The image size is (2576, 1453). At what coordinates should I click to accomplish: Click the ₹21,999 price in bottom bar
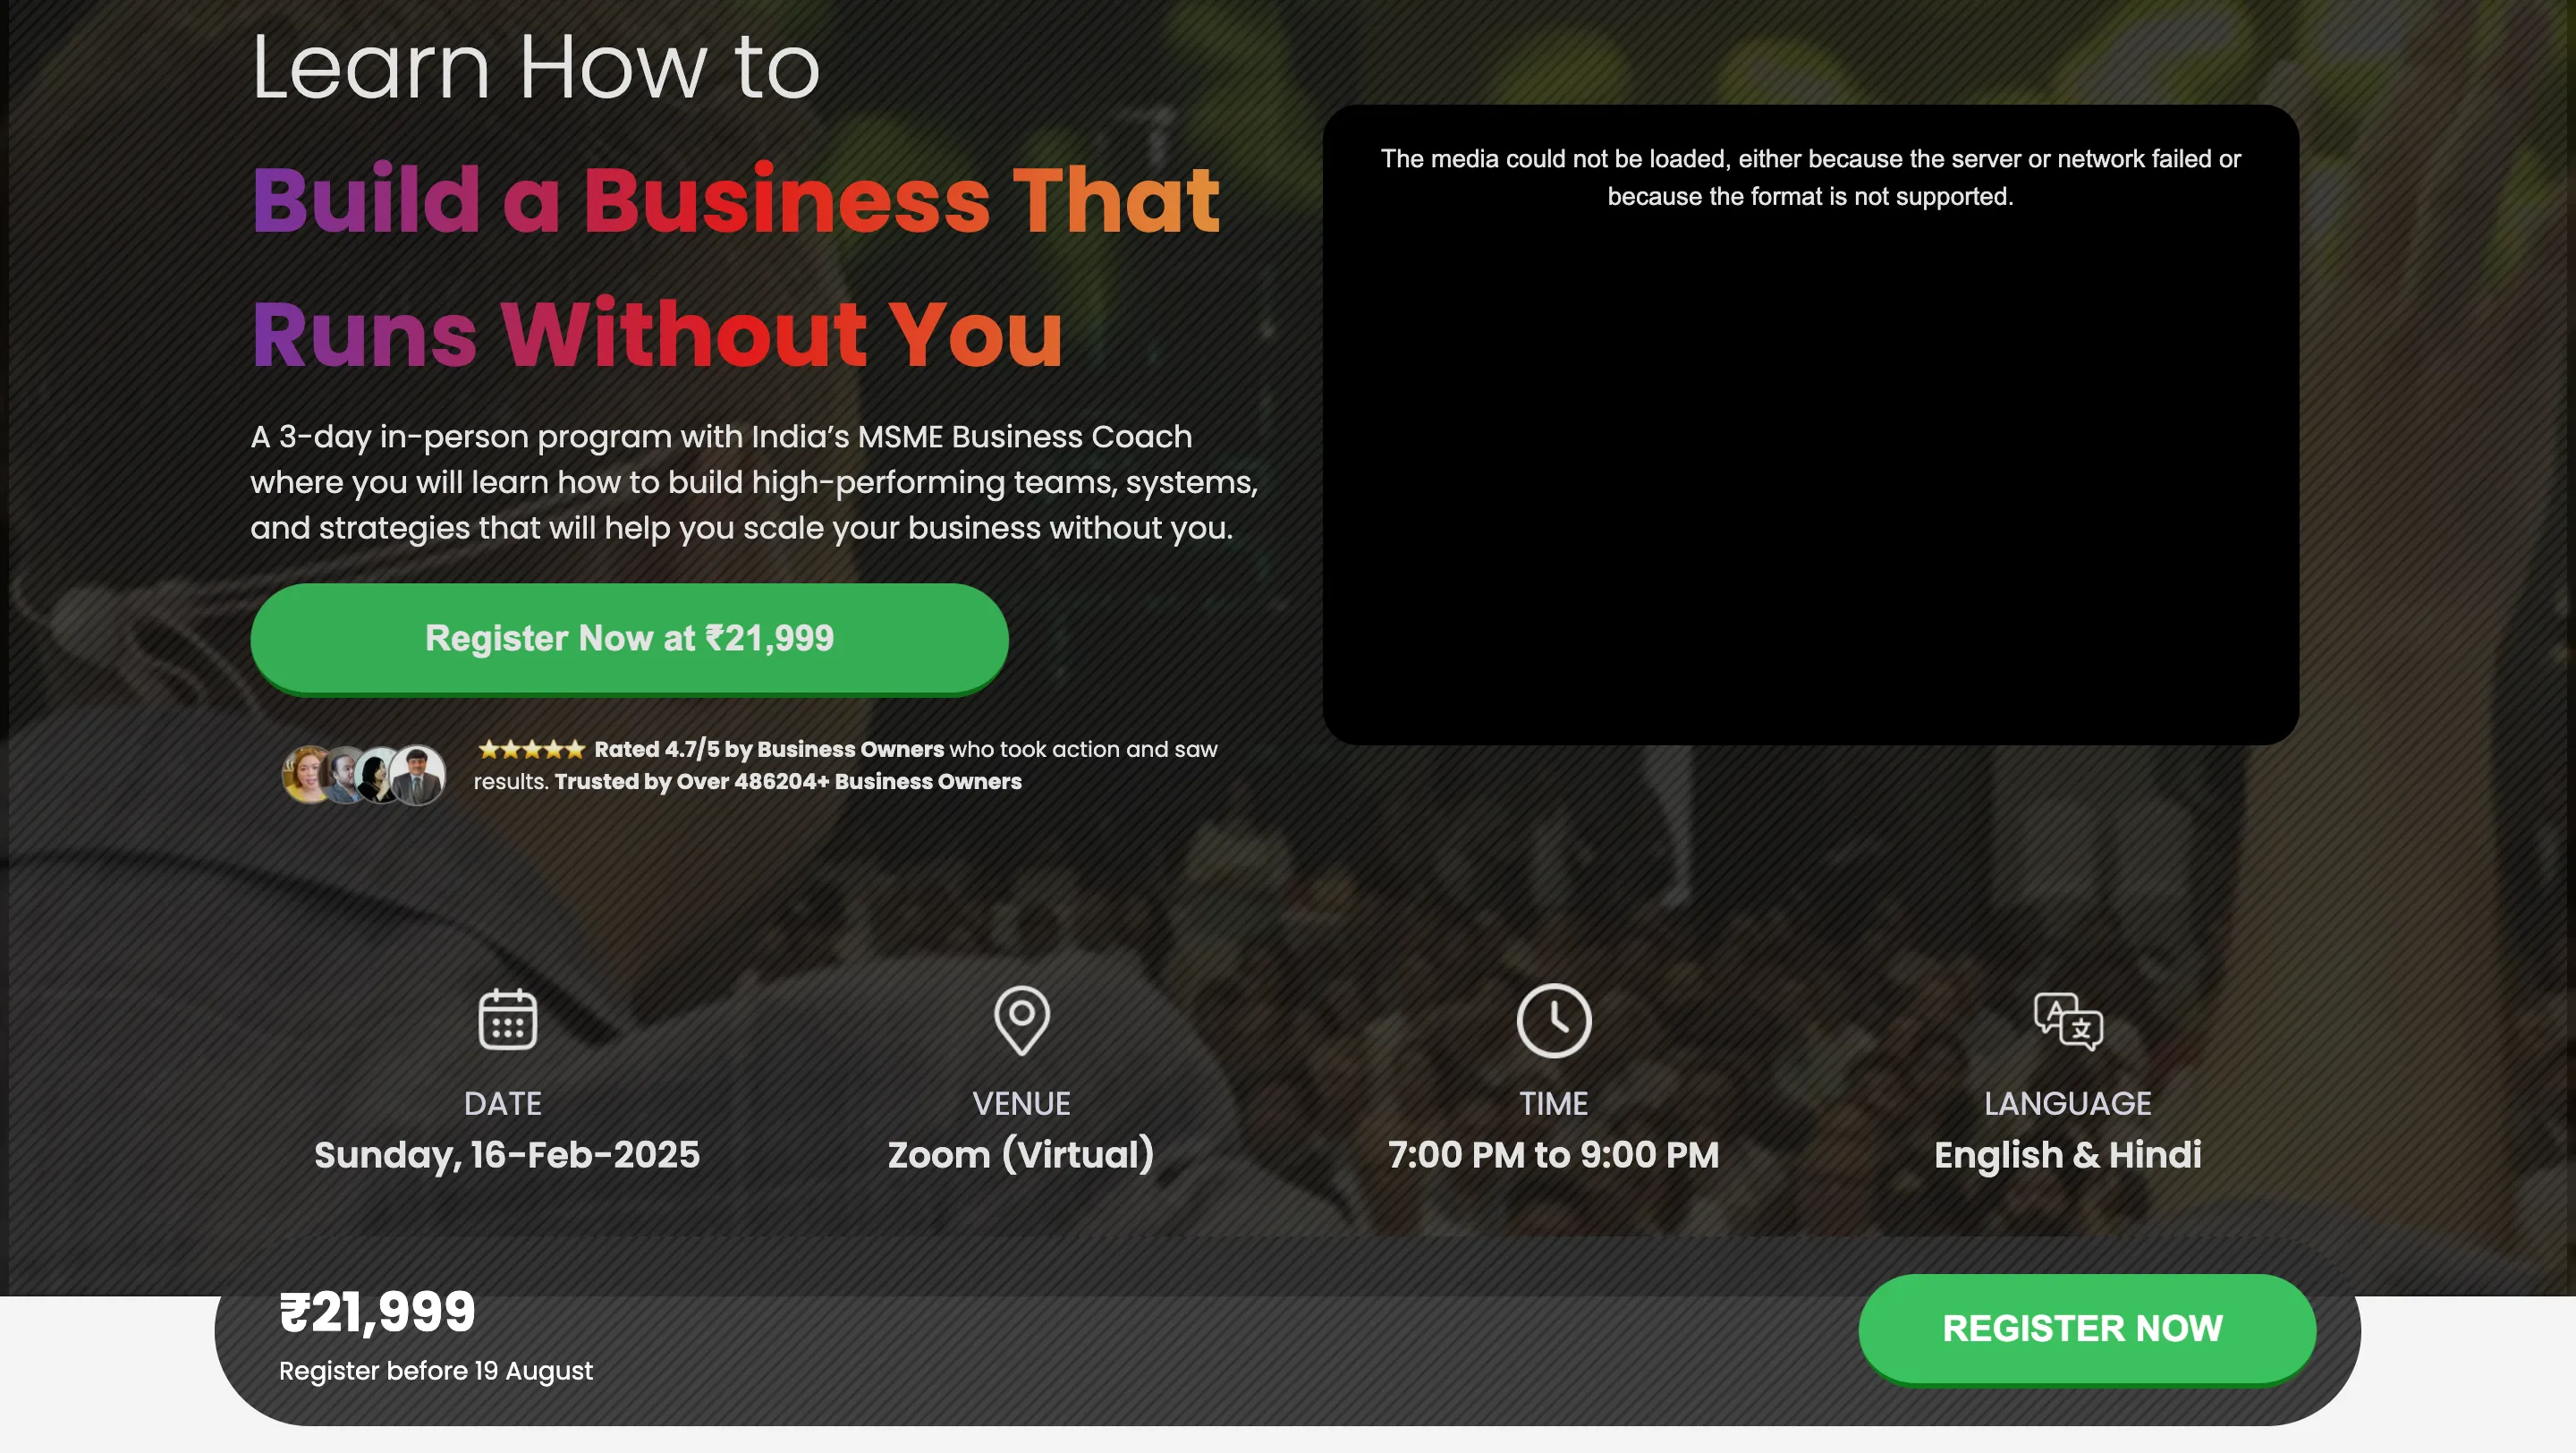(x=377, y=1312)
